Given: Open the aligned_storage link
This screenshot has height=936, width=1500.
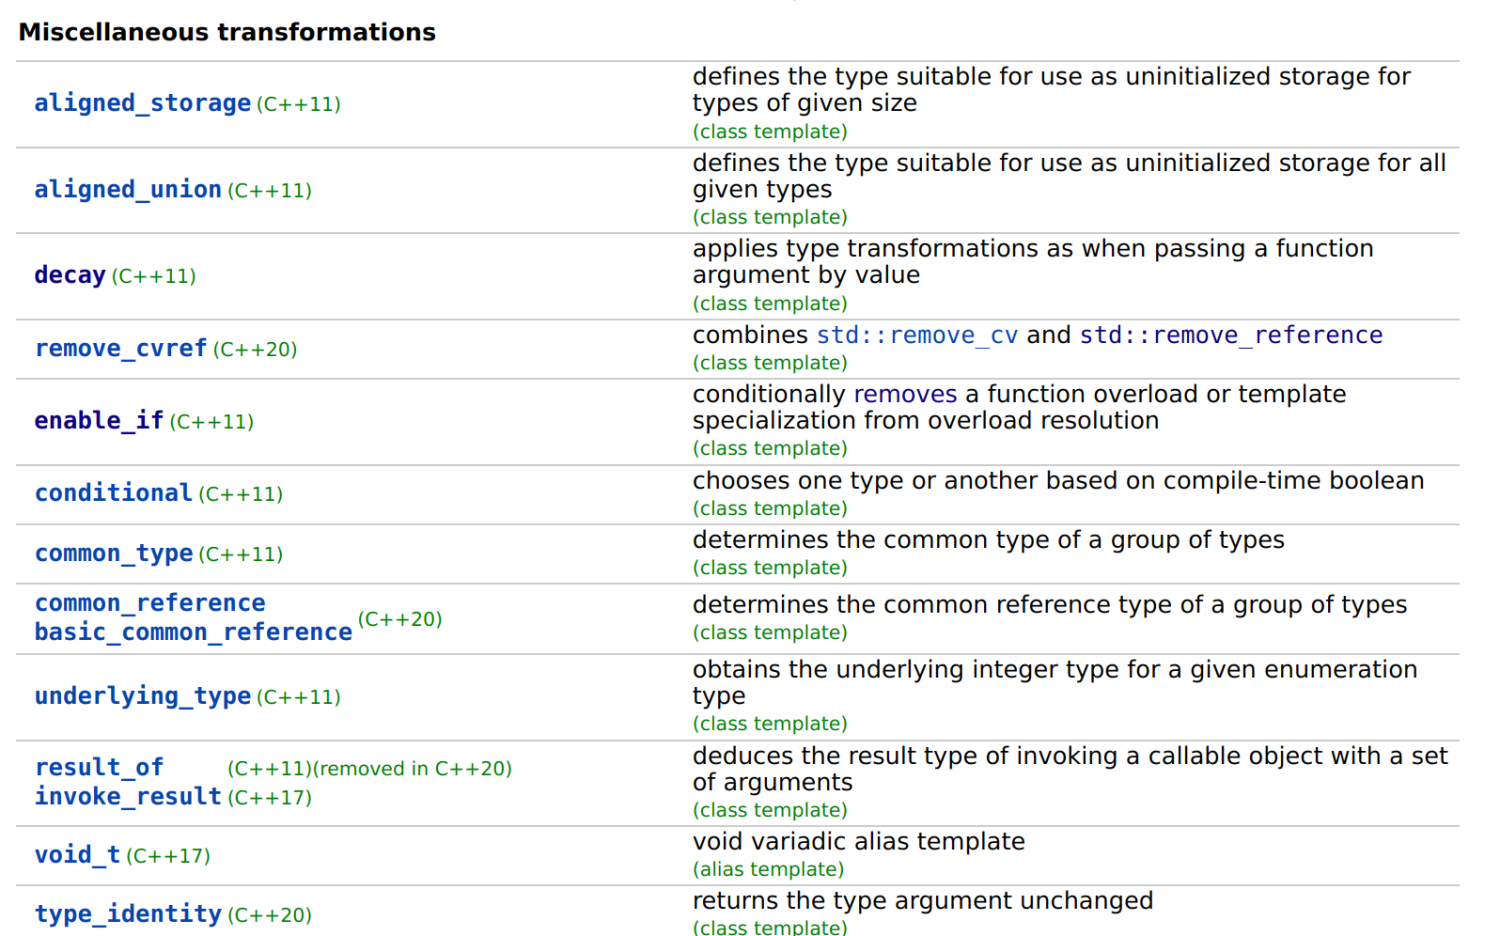Looking at the screenshot, I should [x=143, y=103].
